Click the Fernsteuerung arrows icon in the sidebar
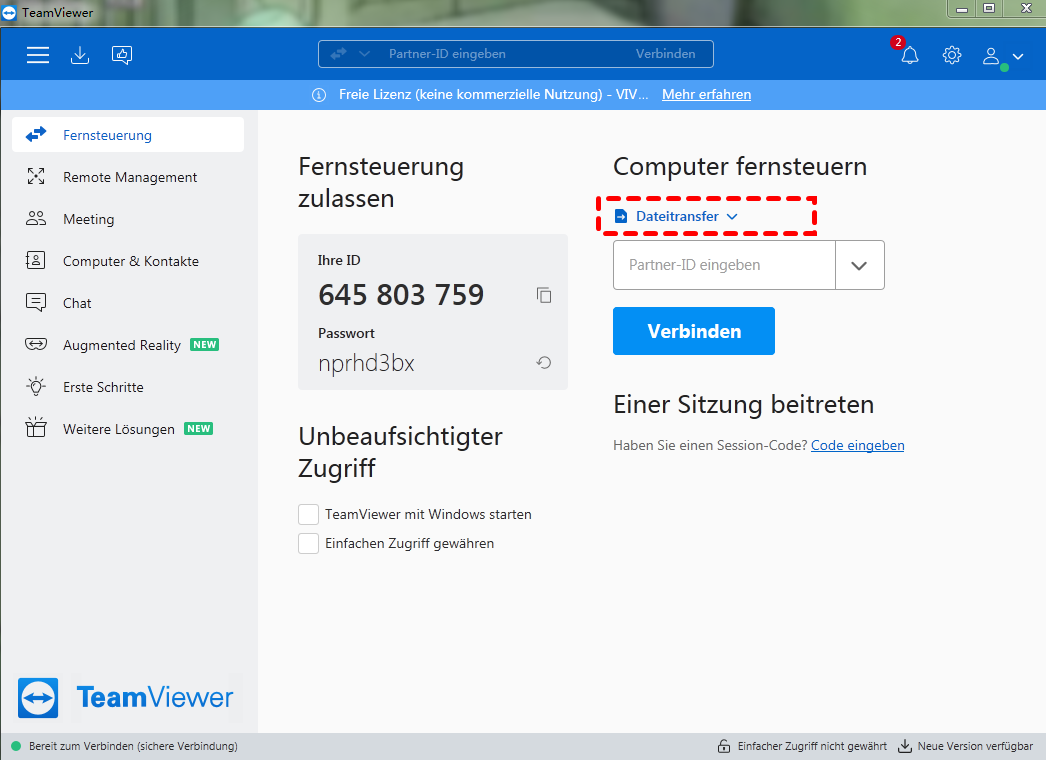Image resolution: width=1046 pixels, height=760 pixels. coord(36,134)
